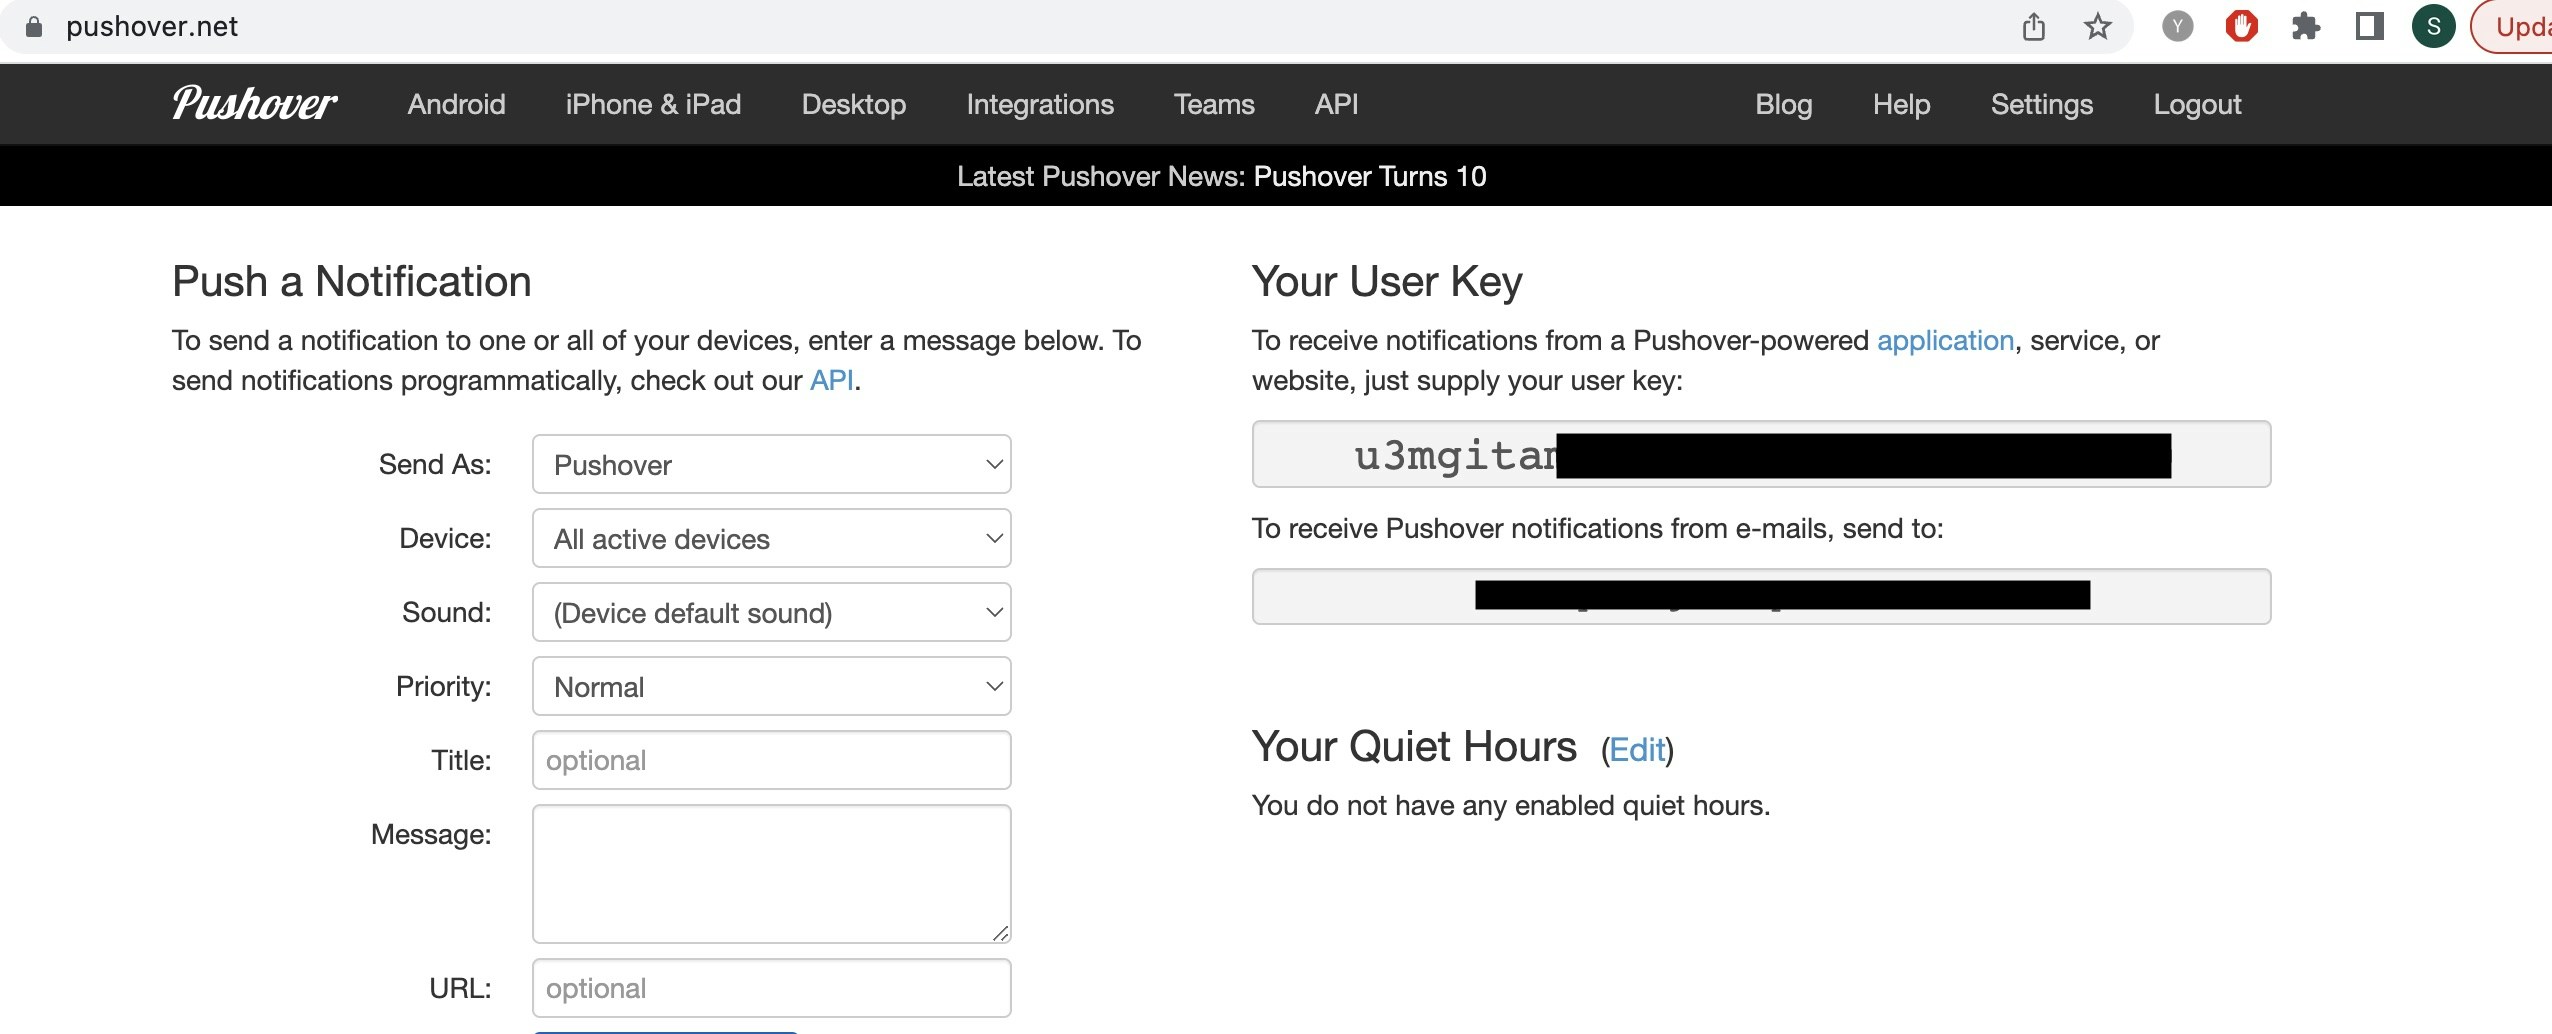Viewport: 2552px width, 1034px height.
Task: Open the Teams menu item
Action: [1214, 104]
